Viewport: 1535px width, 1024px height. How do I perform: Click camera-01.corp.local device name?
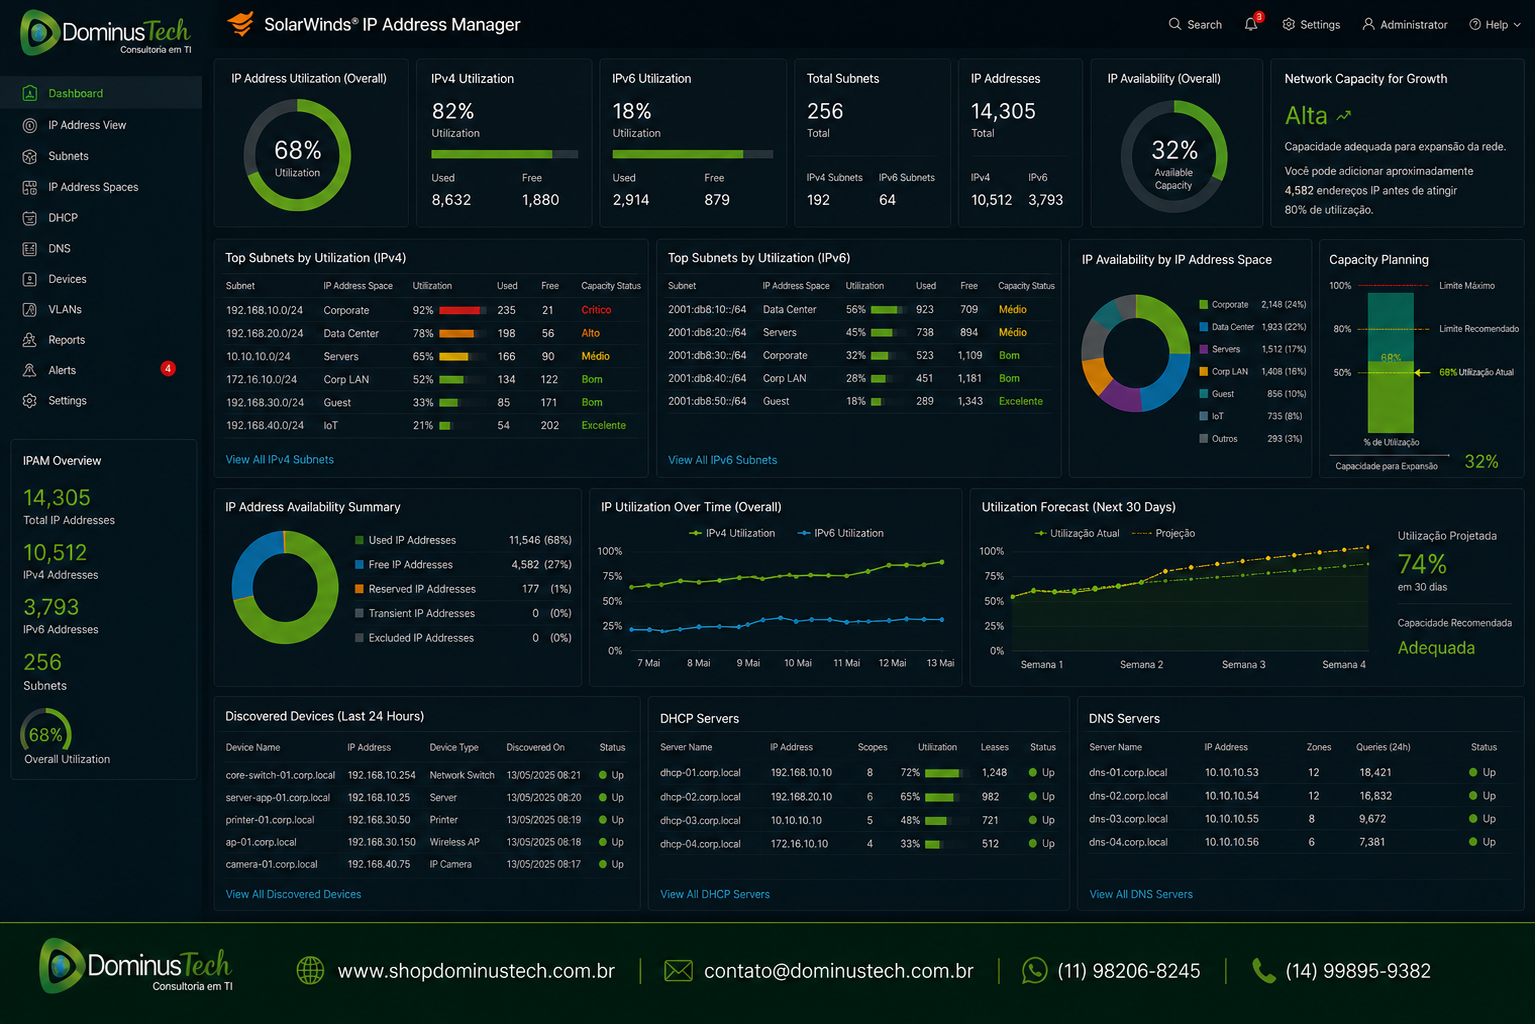(271, 864)
